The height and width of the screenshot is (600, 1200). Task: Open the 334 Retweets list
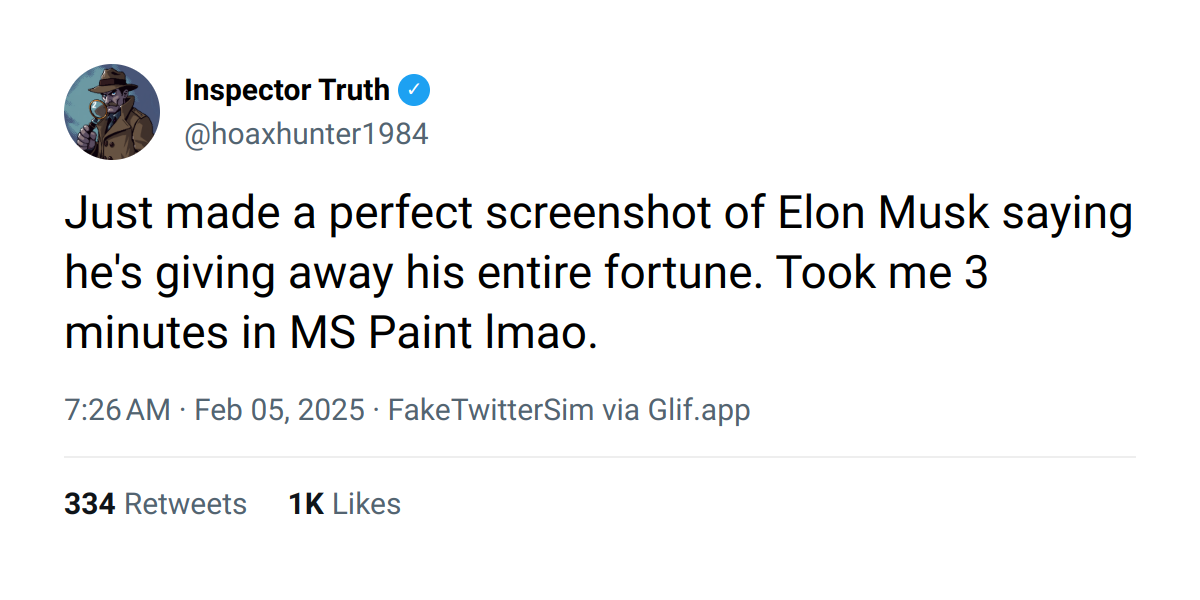pyautogui.click(x=155, y=504)
